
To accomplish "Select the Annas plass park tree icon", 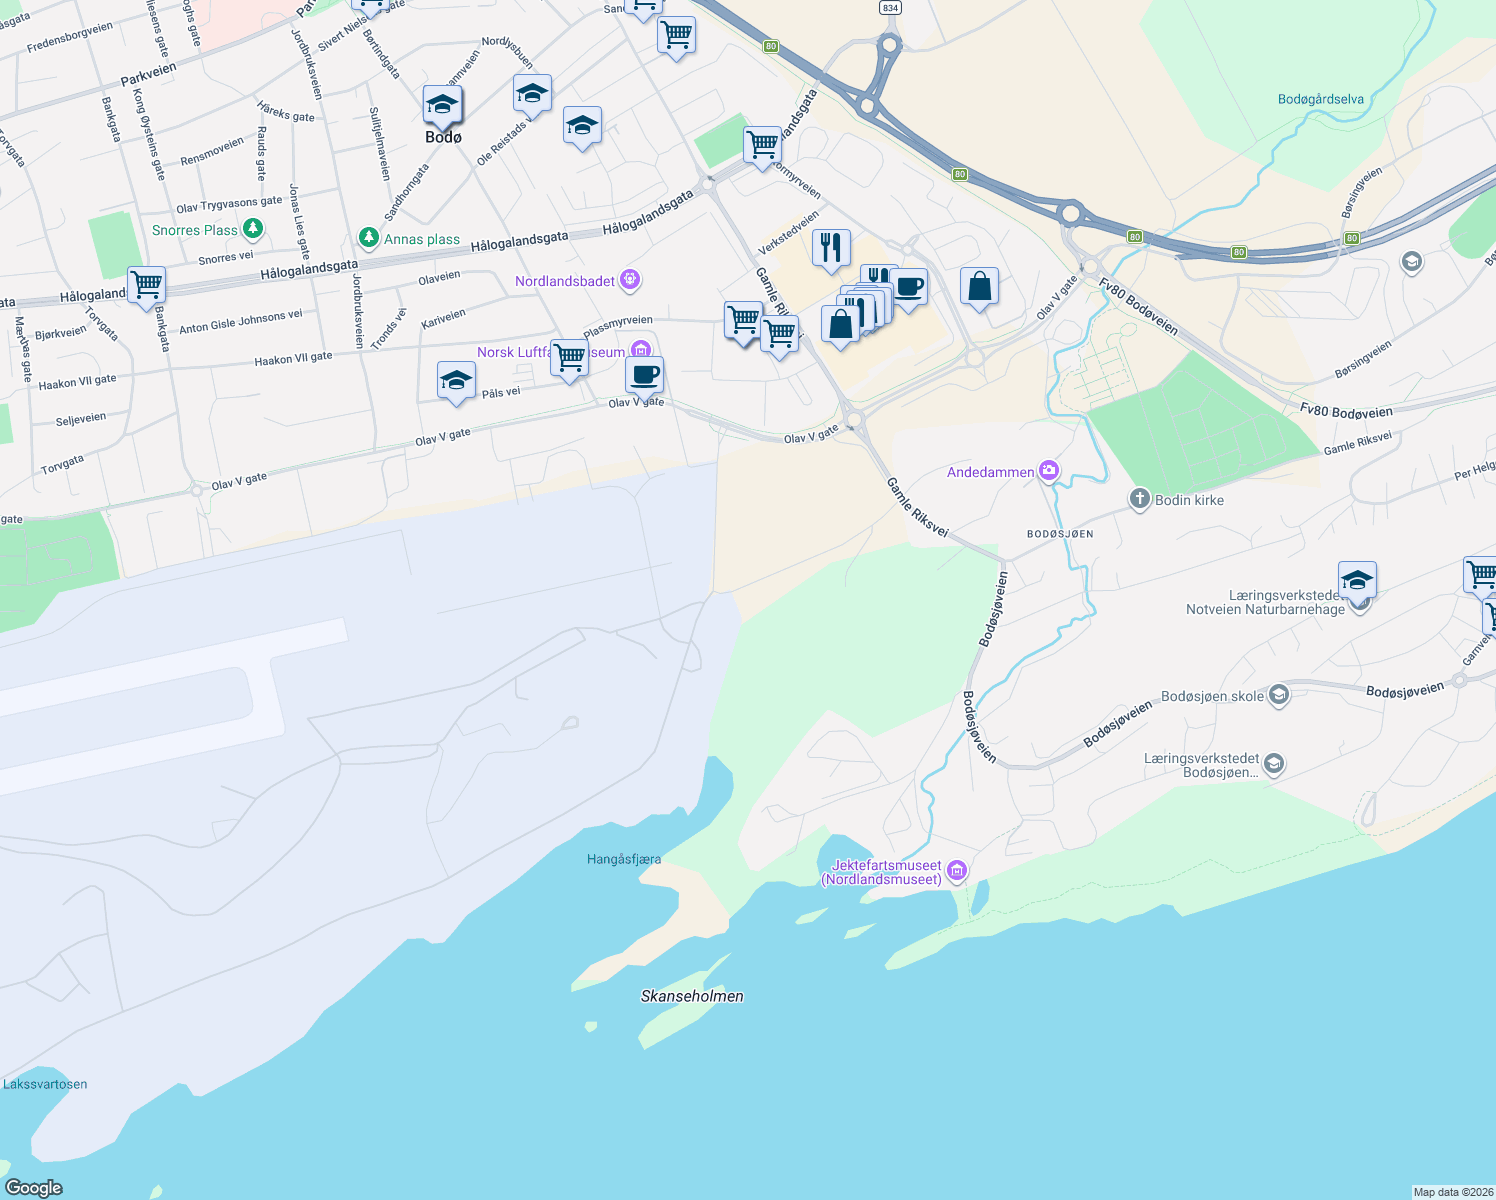I will click(369, 238).
